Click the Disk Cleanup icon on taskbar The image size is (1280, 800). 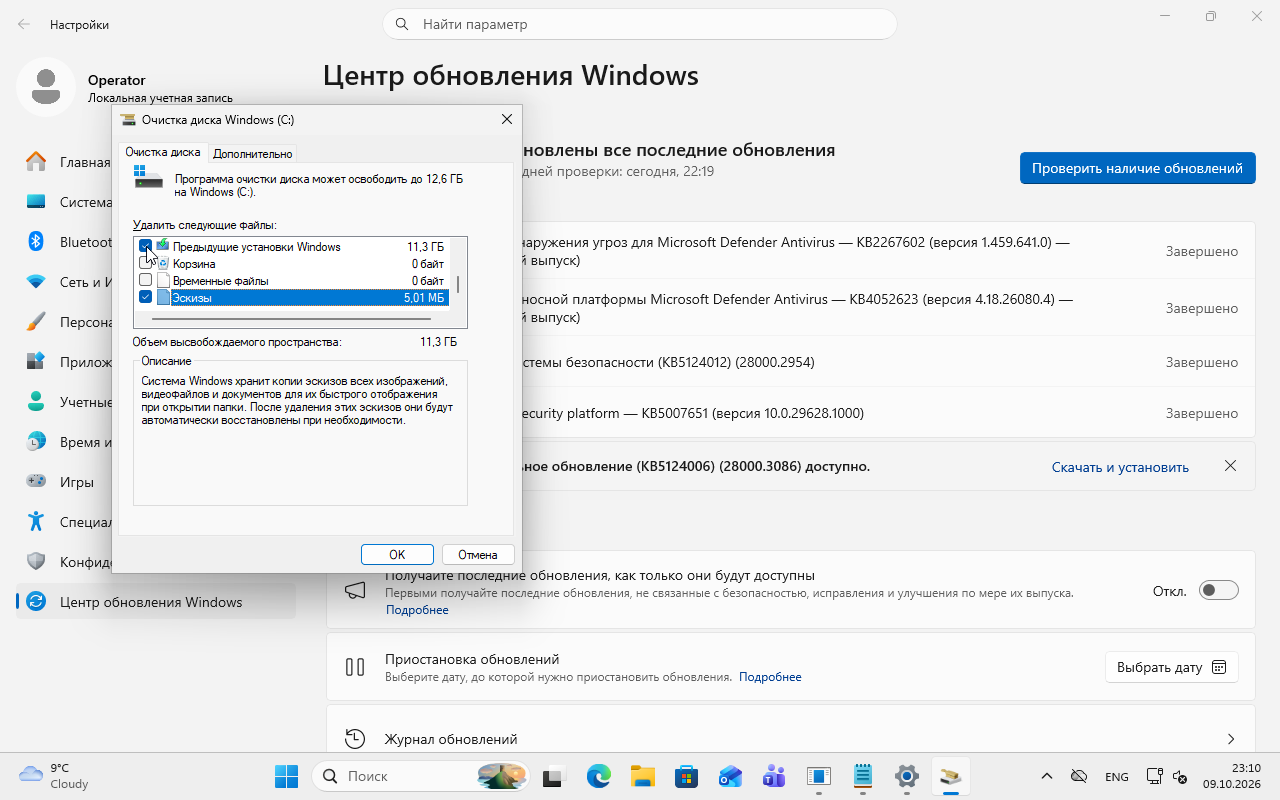point(950,776)
